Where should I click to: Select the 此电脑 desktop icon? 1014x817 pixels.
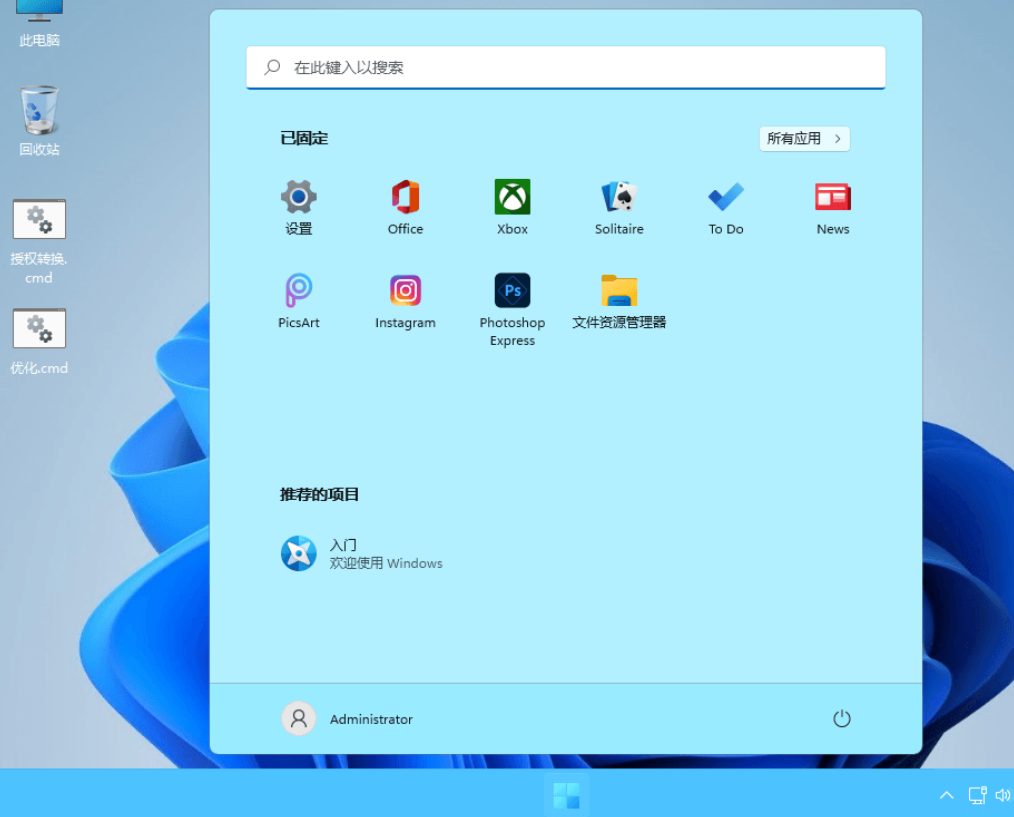pyautogui.click(x=39, y=25)
